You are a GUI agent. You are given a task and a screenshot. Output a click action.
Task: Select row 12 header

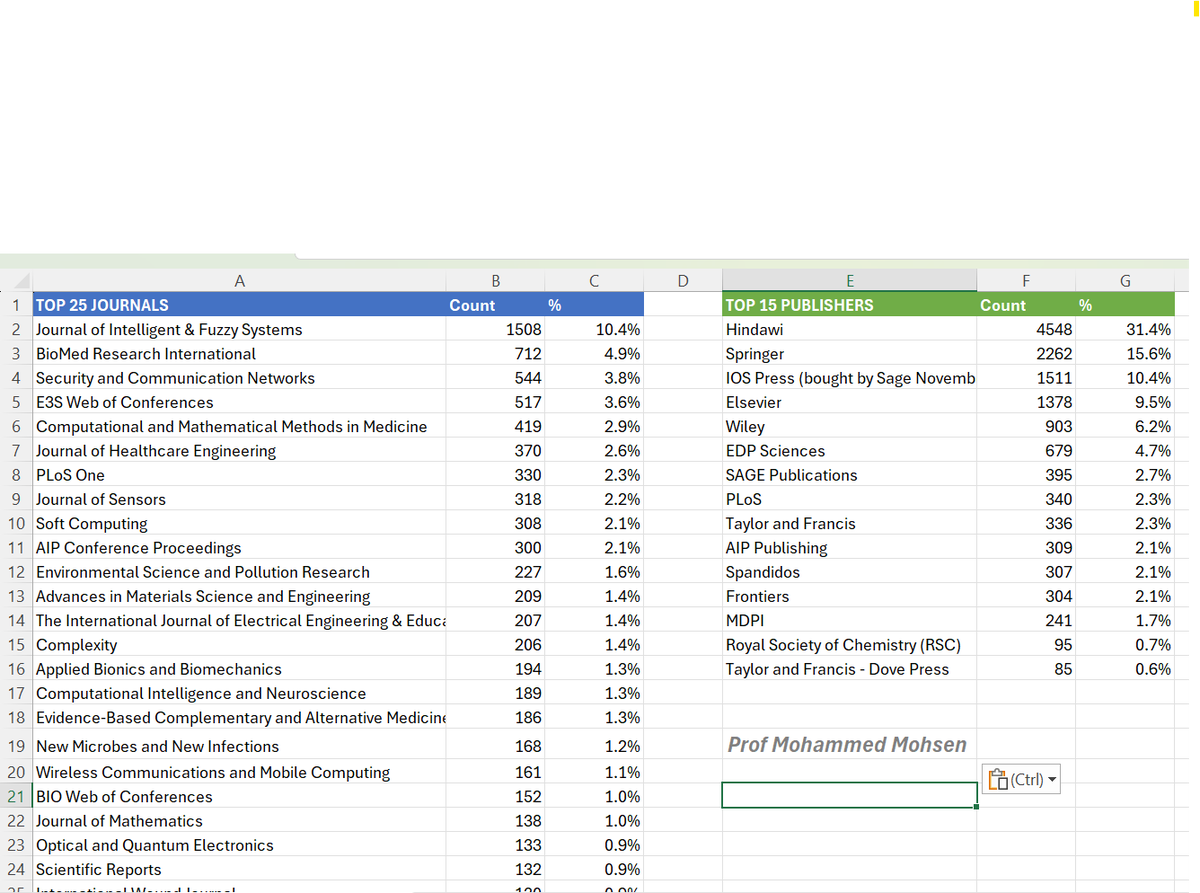click(x=17, y=572)
